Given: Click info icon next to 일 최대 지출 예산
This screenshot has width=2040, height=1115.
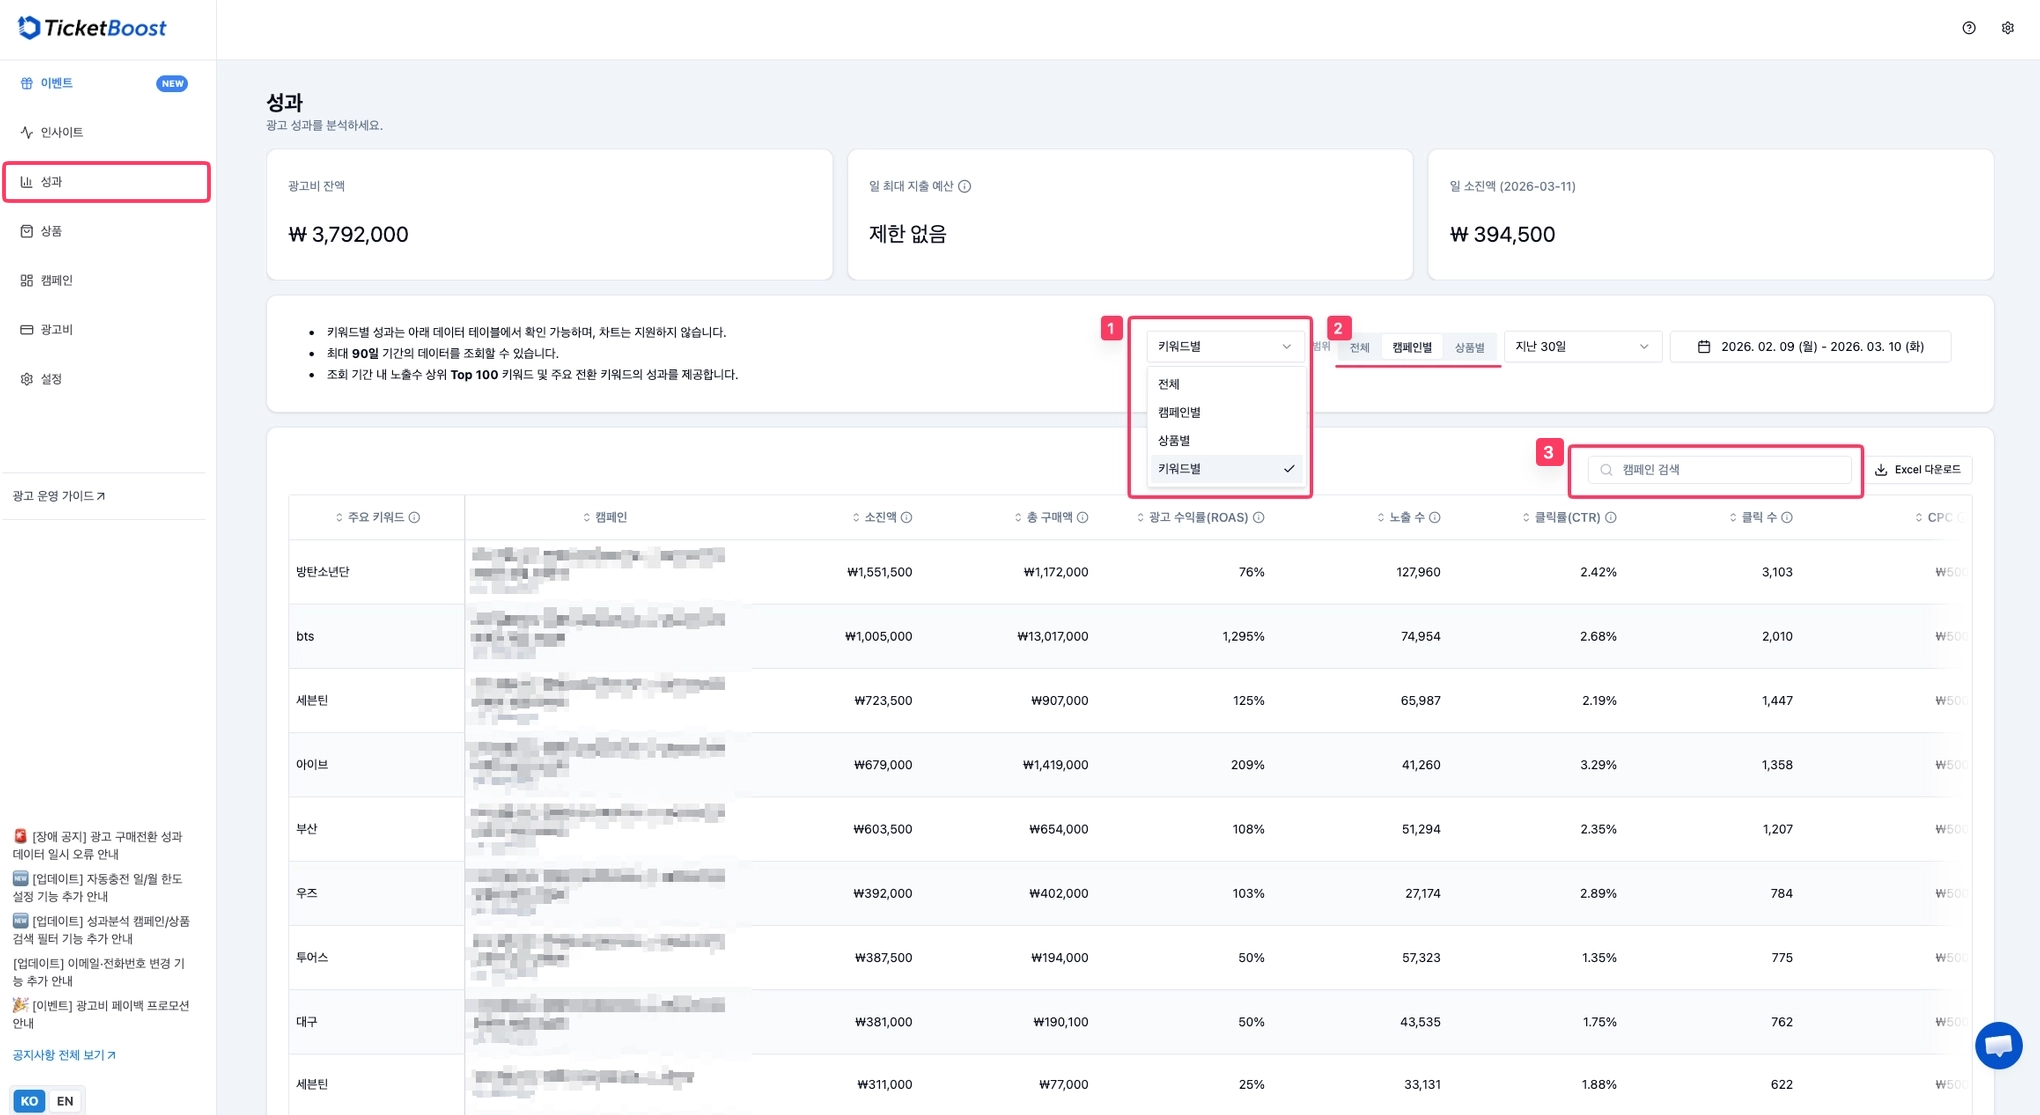Looking at the screenshot, I should tap(964, 186).
